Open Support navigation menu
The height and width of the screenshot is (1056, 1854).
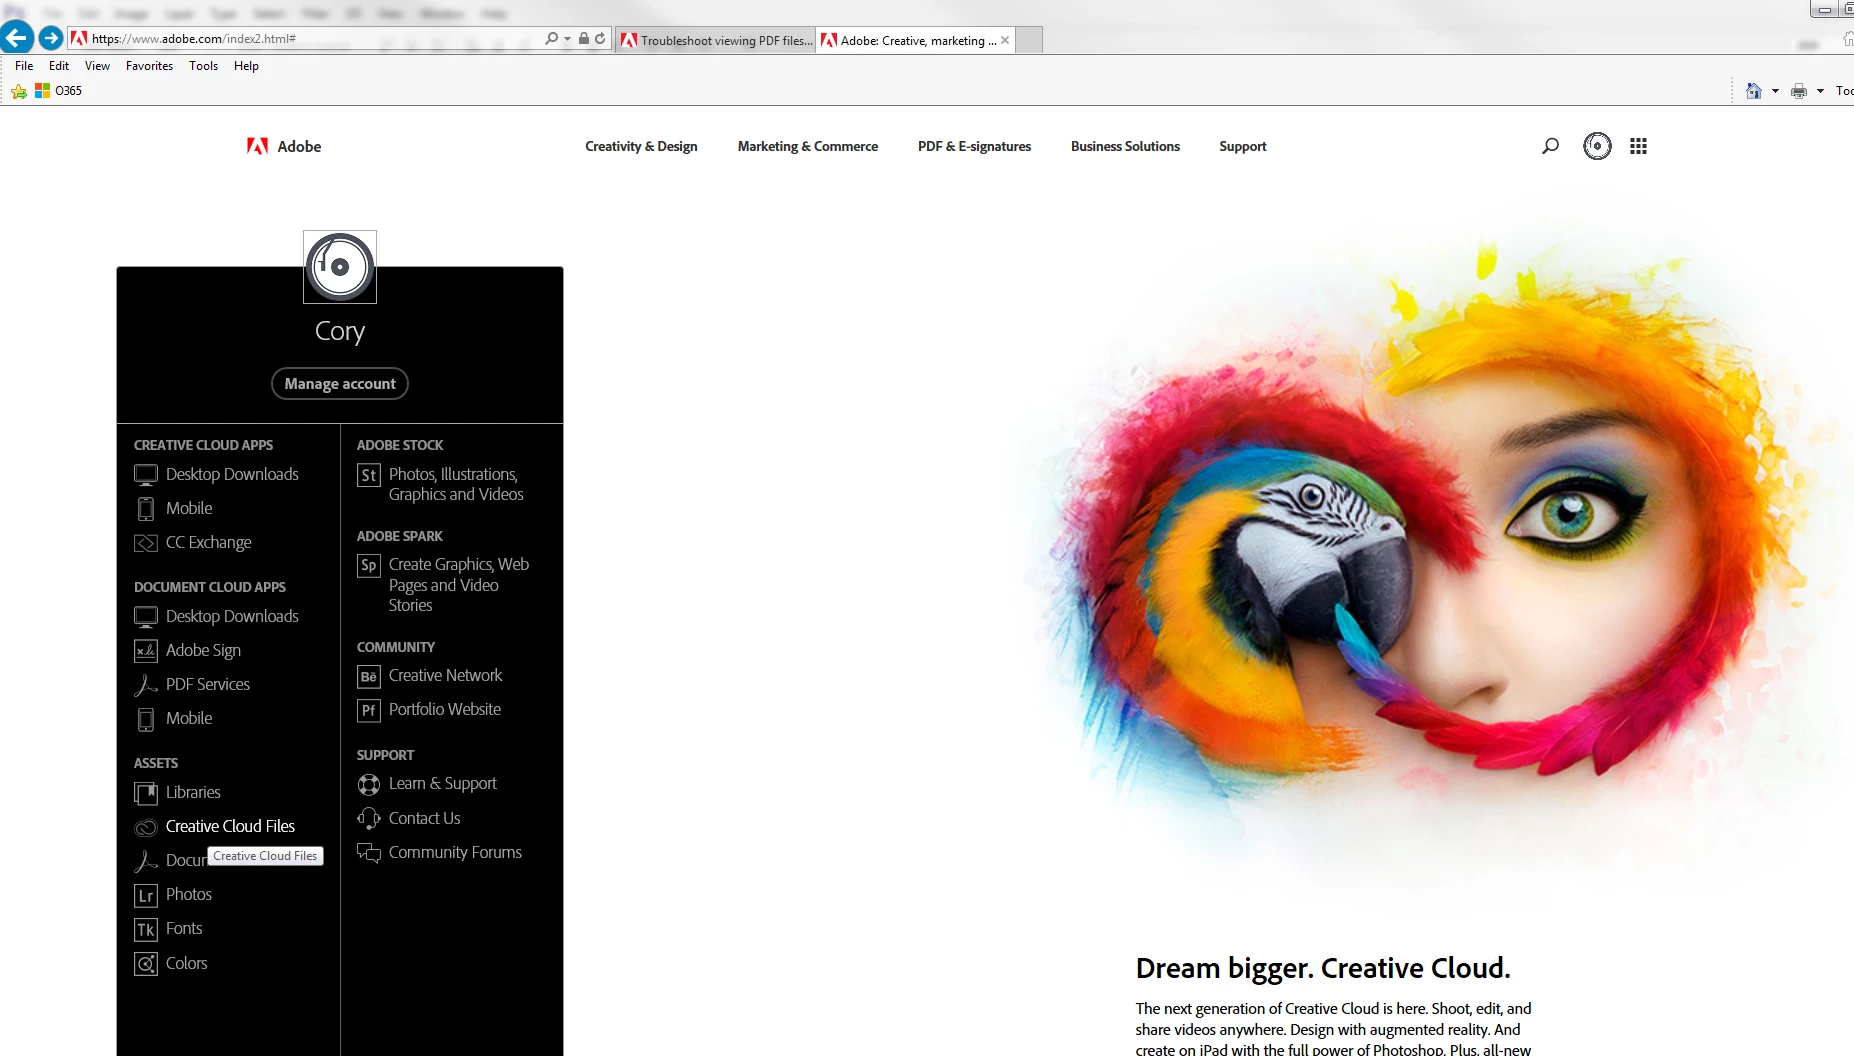tap(1242, 146)
